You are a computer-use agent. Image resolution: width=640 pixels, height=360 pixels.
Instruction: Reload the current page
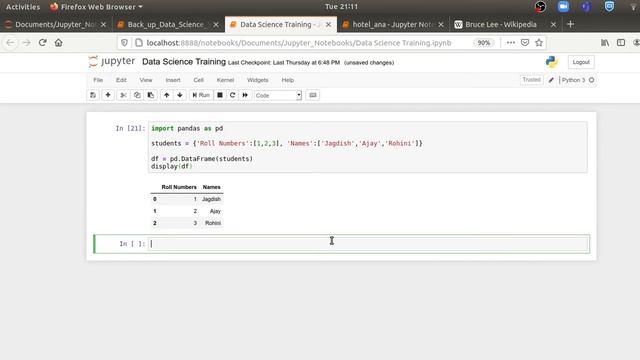coord(42,42)
